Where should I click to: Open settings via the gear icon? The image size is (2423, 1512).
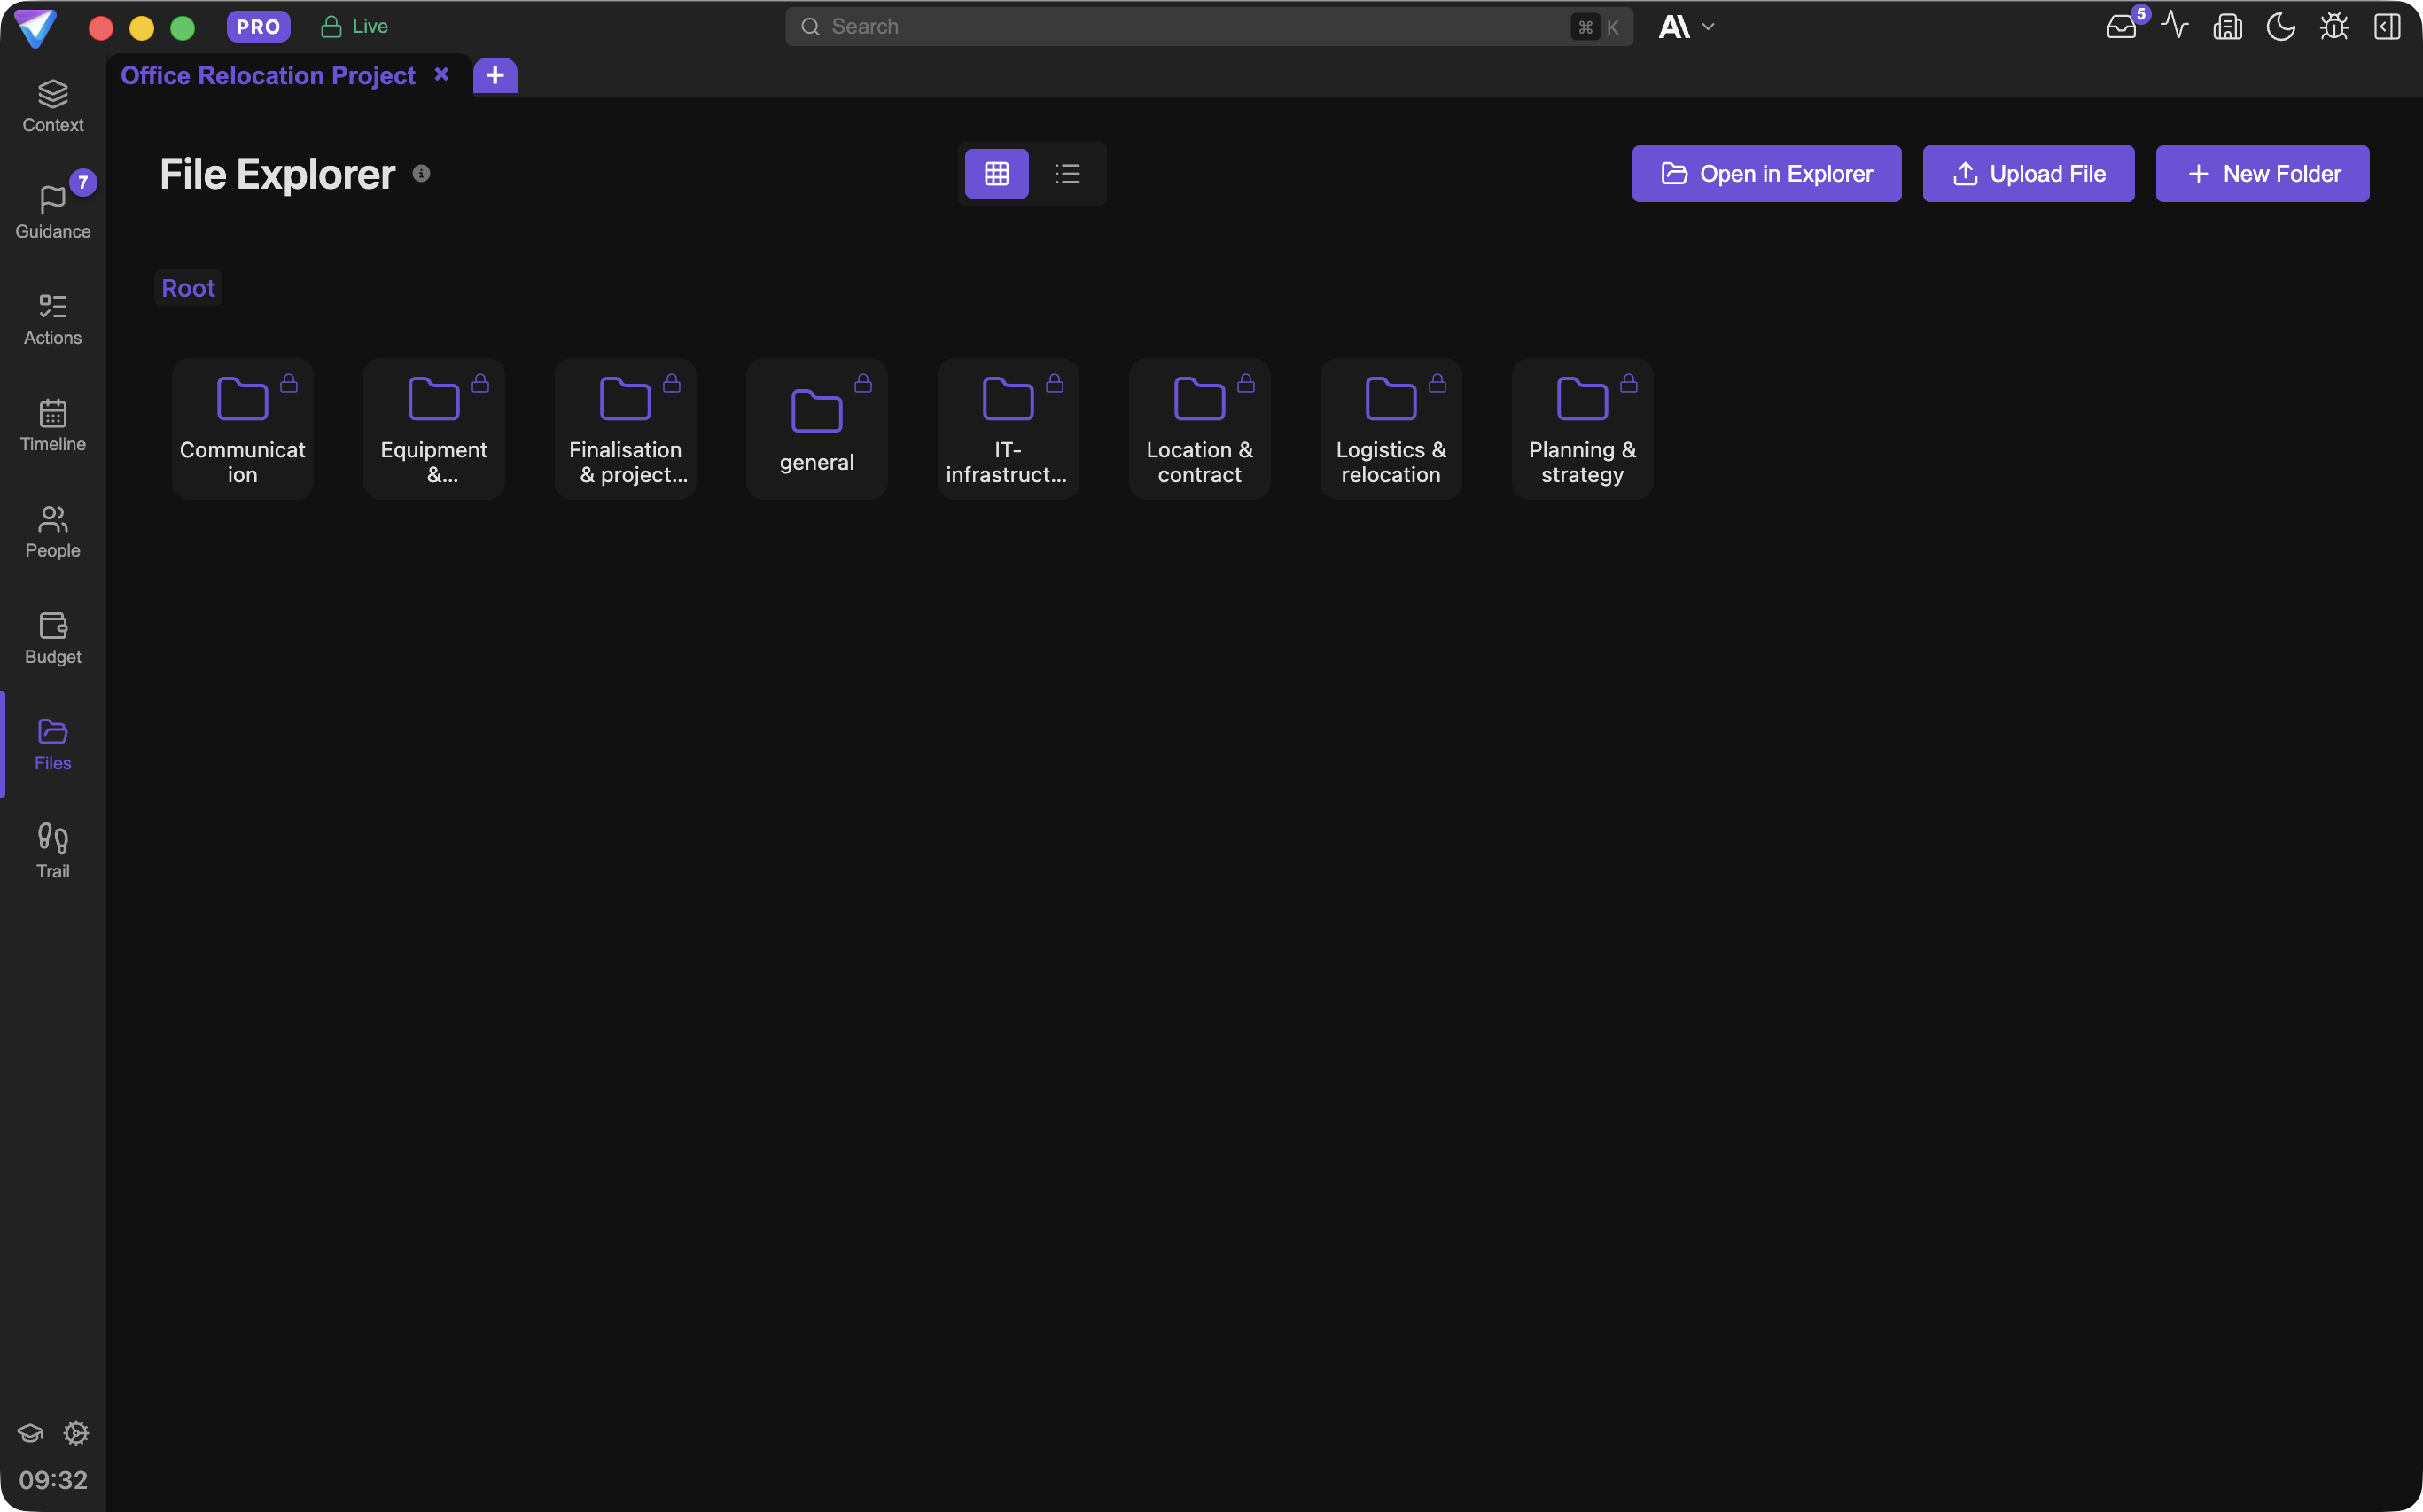click(77, 1433)
